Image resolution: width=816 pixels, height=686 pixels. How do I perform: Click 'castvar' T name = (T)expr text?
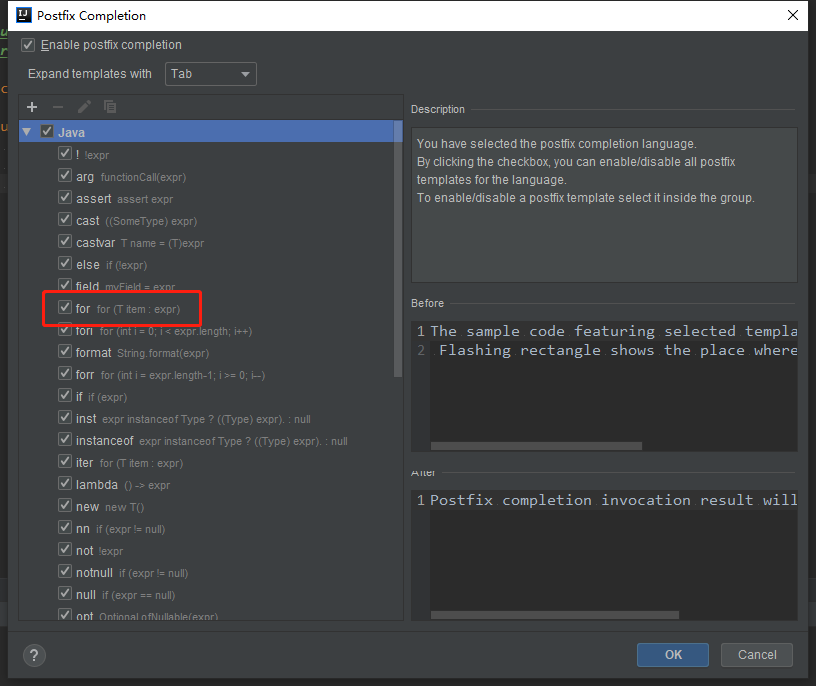tap(140, 243)
